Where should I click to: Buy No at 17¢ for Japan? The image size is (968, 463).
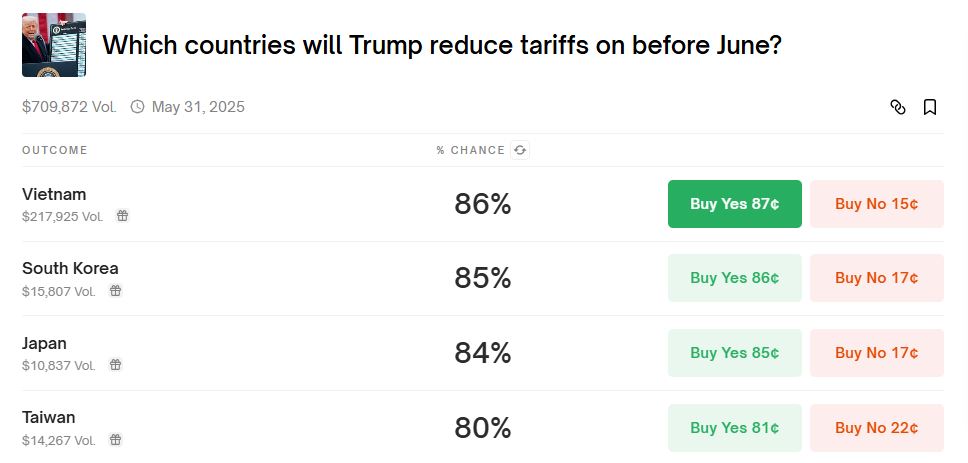click(x=876, y=353)
